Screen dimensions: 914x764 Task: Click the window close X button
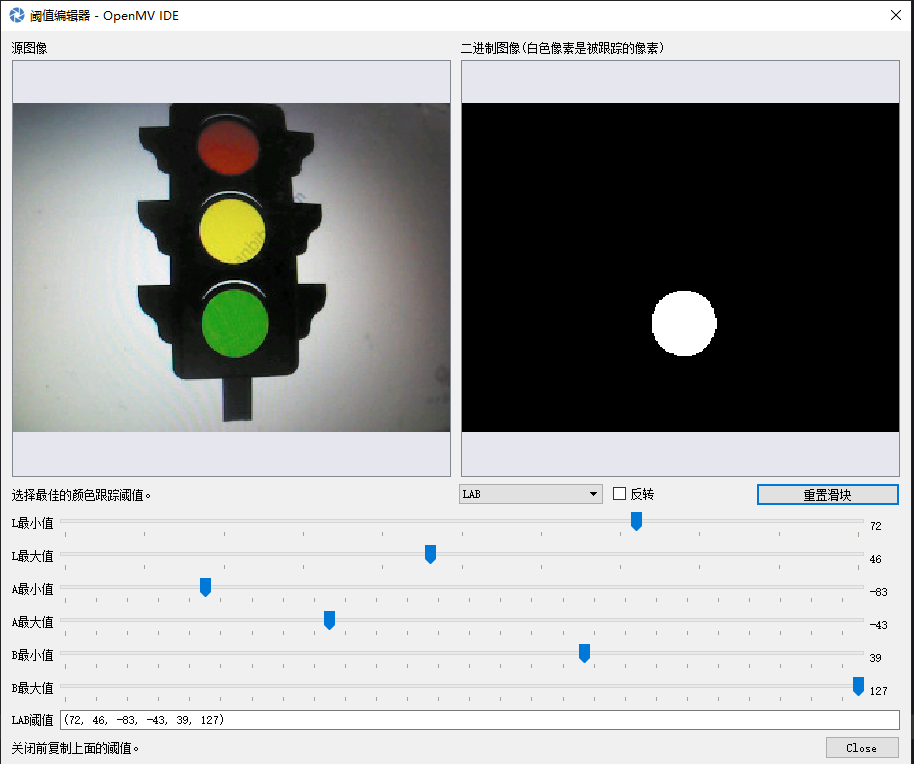897,15
